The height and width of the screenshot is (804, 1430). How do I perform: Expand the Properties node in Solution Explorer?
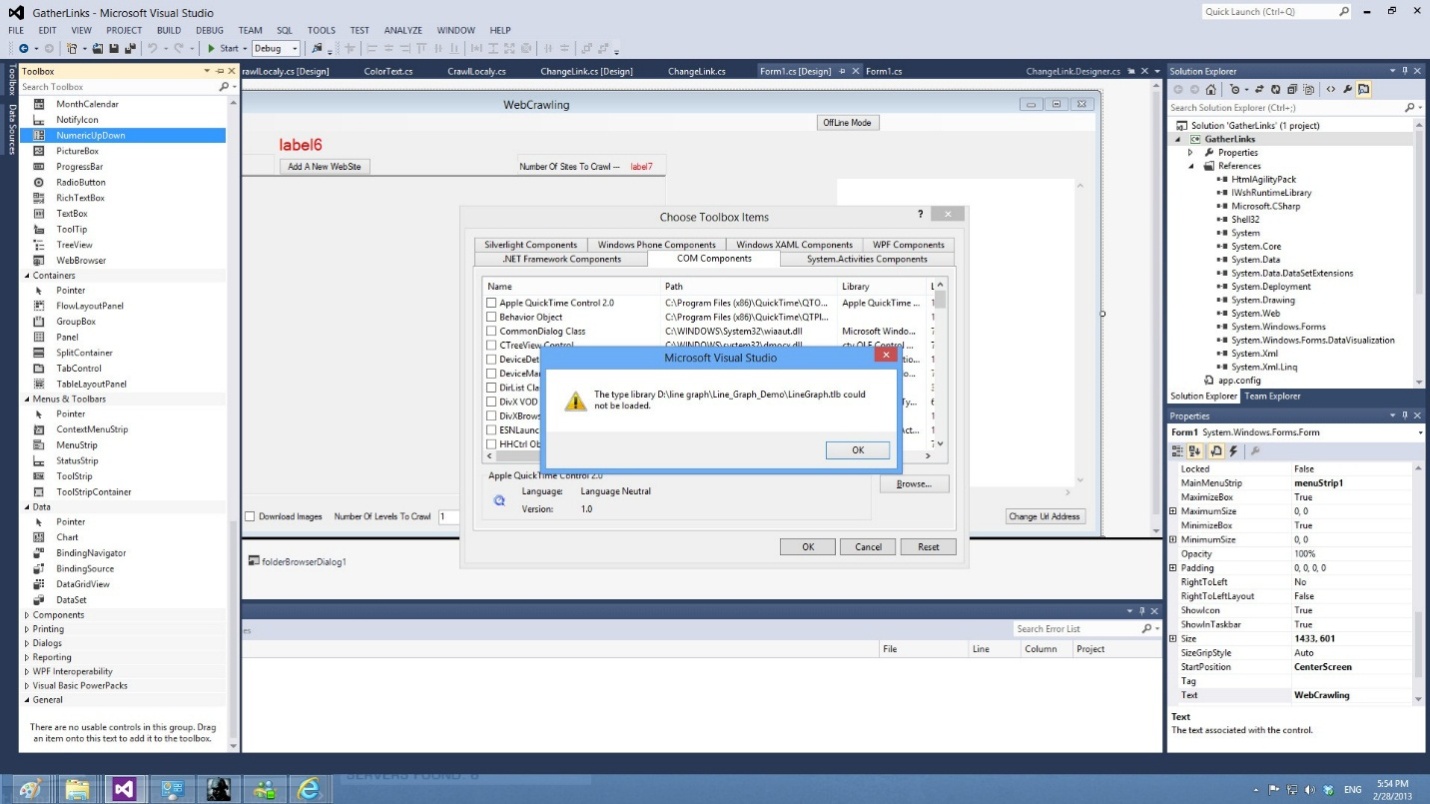click(1191, 153)
